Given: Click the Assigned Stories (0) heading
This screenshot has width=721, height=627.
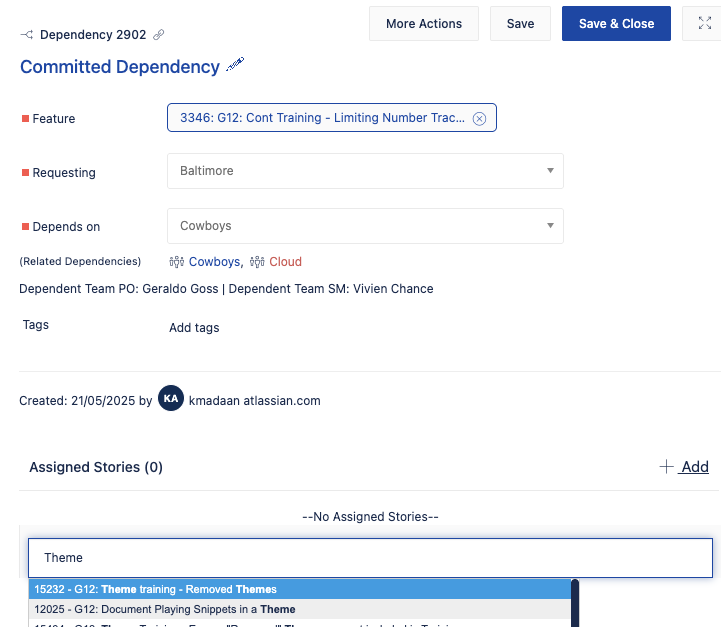Looking at the screenshot, I should (96, 467).
